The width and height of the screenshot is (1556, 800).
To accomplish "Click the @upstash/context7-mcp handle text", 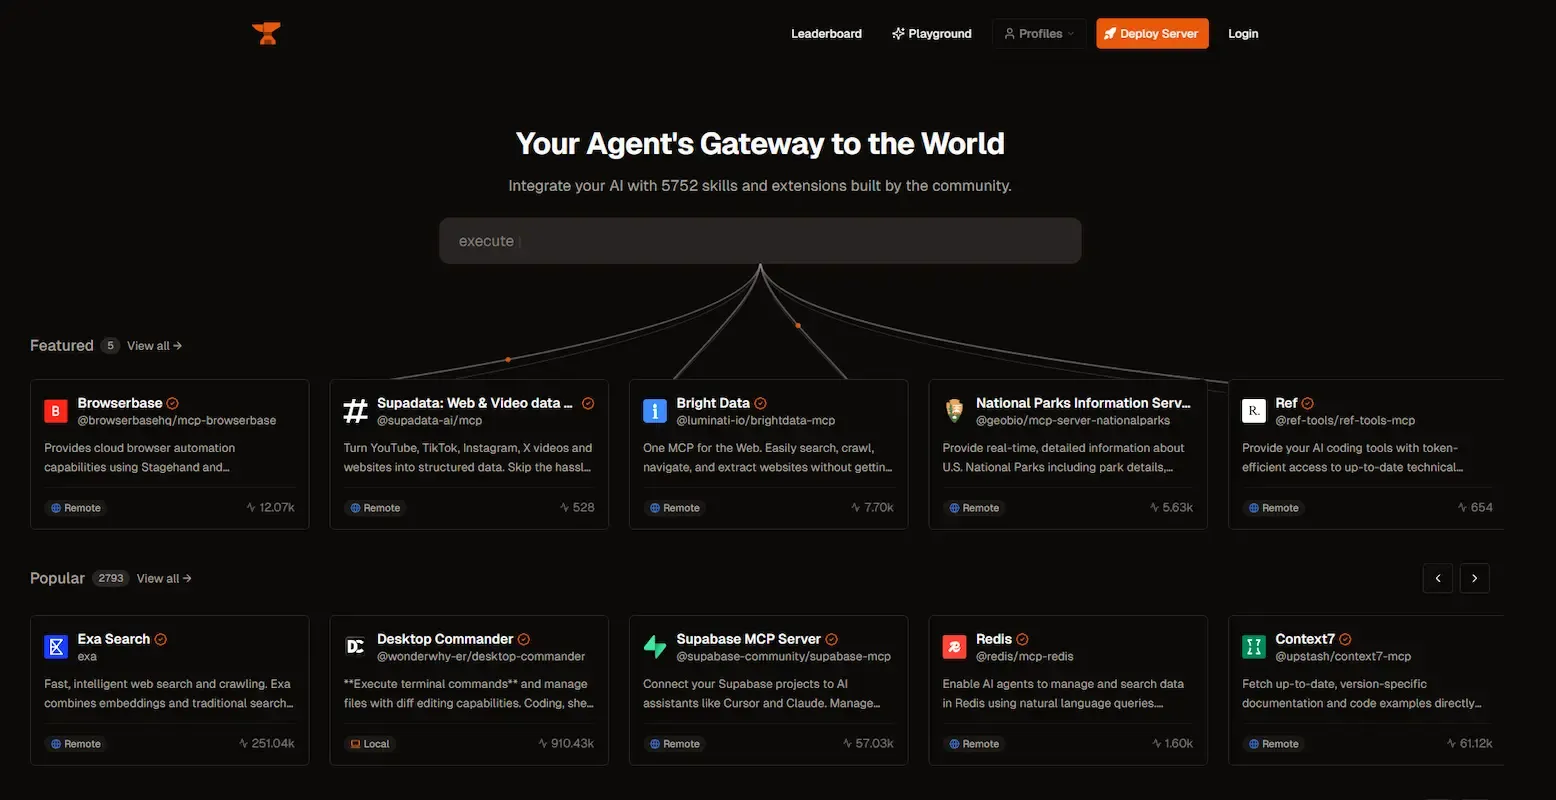I will pos(1343,657).
